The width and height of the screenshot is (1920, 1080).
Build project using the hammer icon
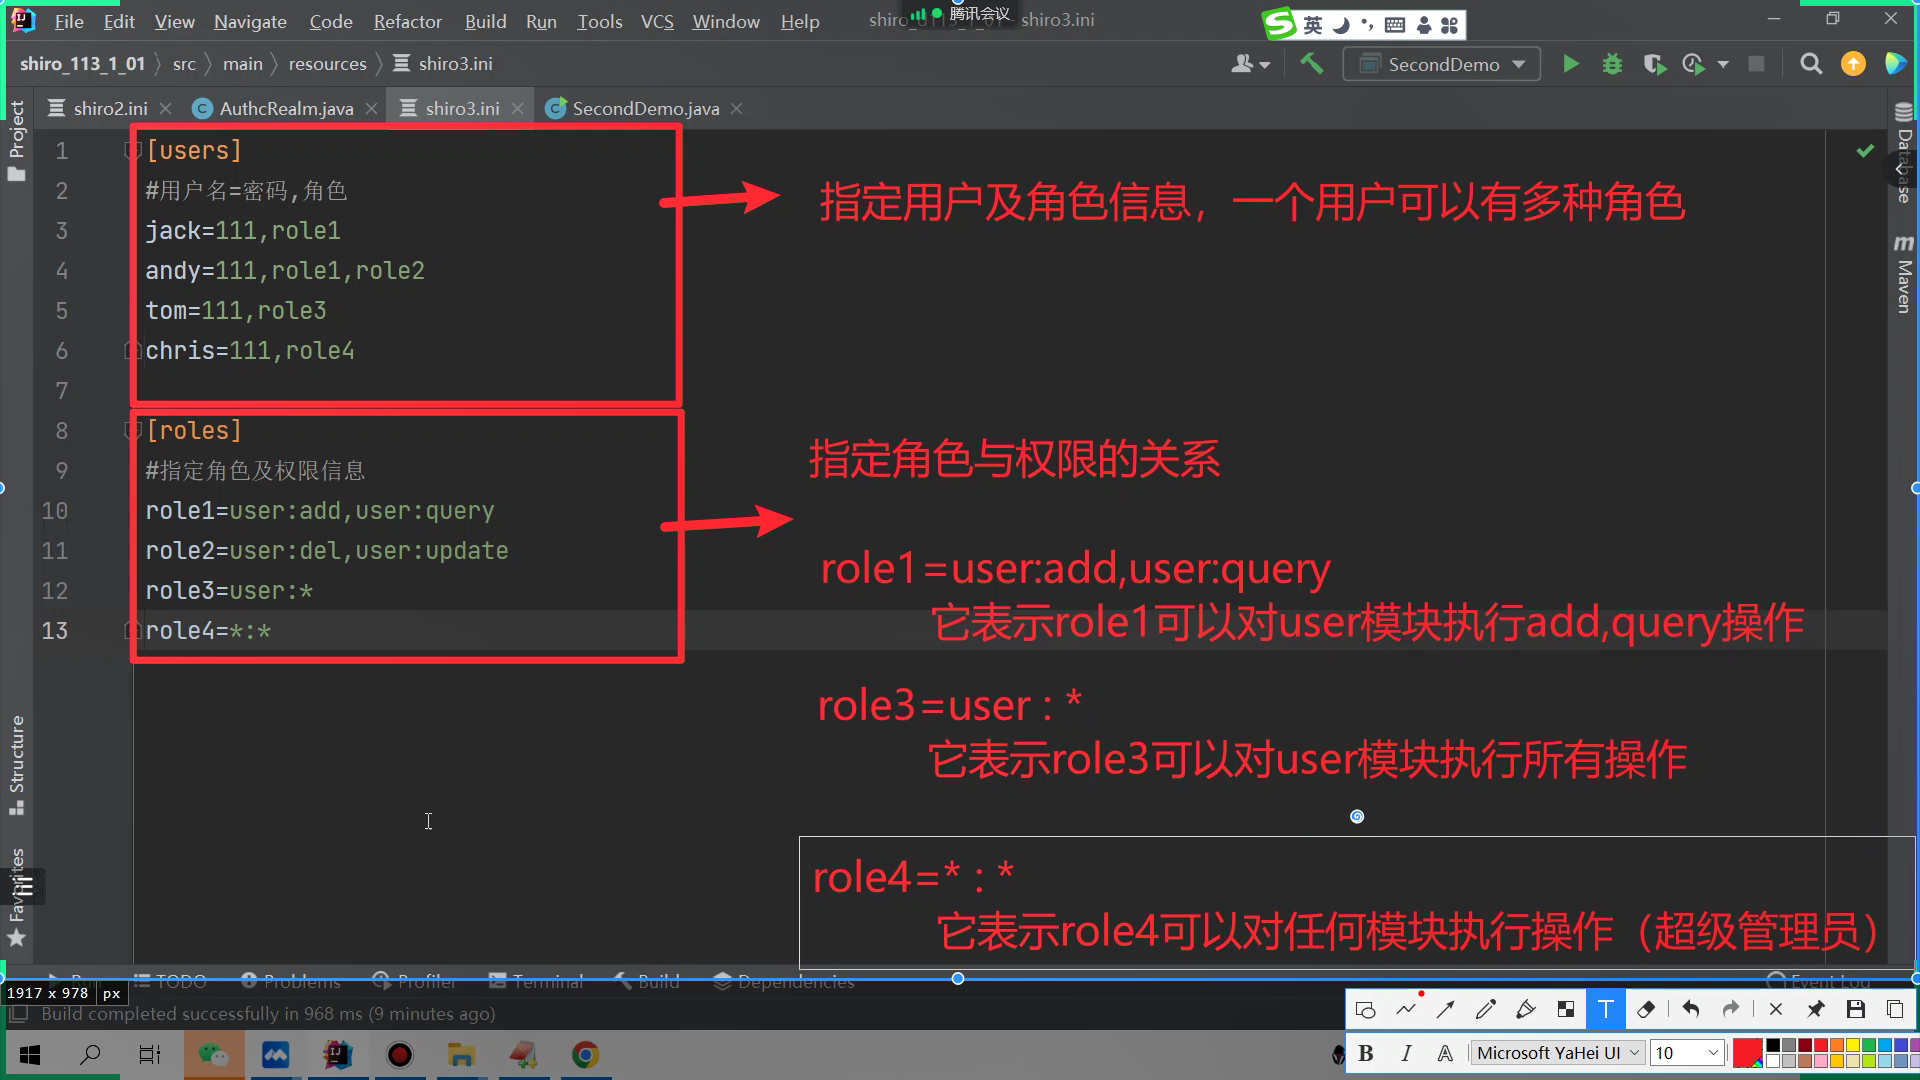[x=1311, y=64]
